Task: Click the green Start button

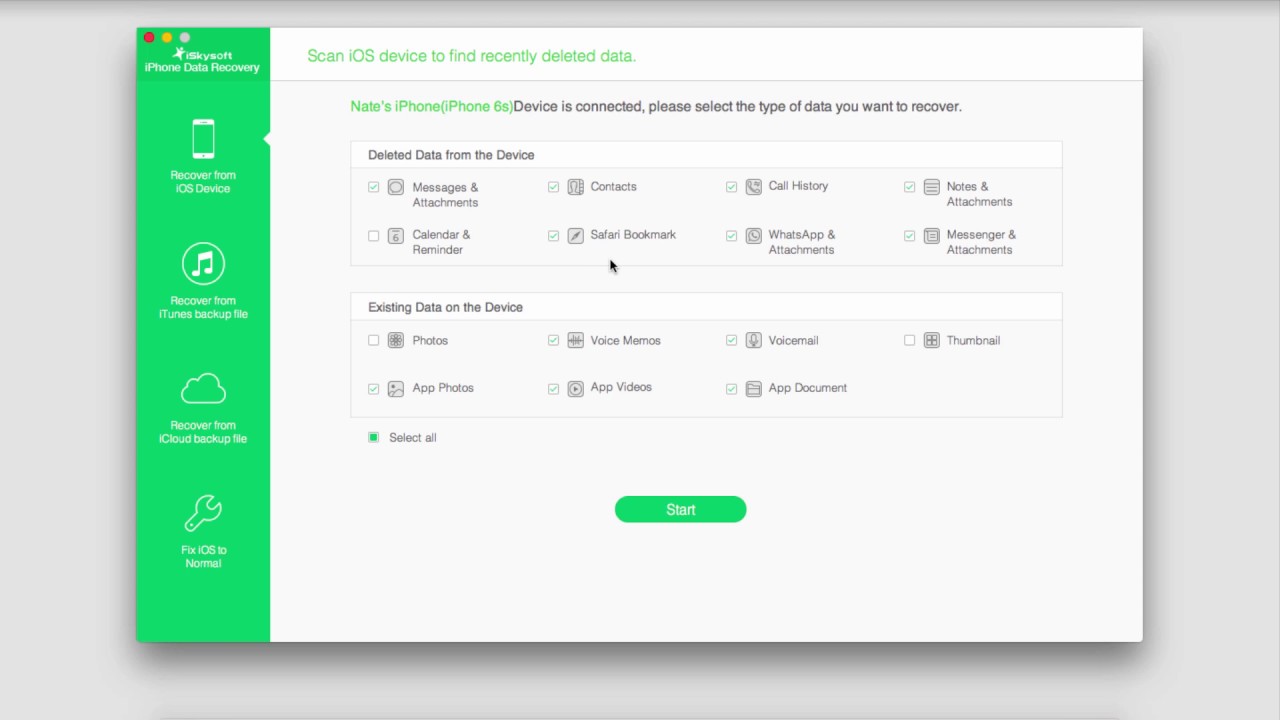Action: (x=680, y=509)
